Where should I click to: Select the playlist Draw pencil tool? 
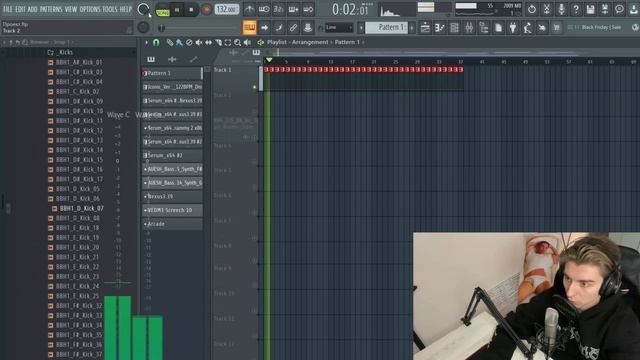click(169, 42)
